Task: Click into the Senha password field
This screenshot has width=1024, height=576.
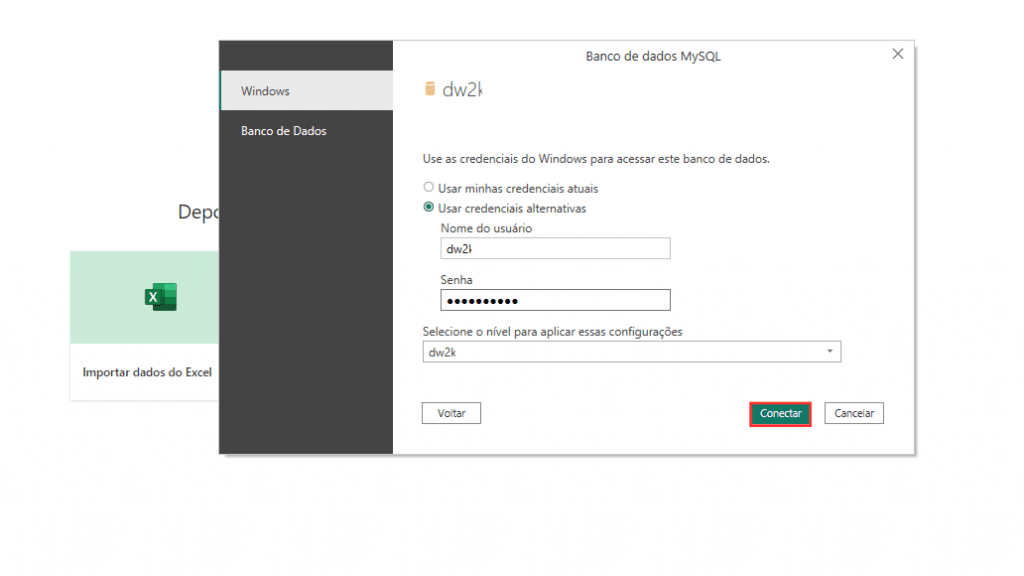Action: point(555,301)
